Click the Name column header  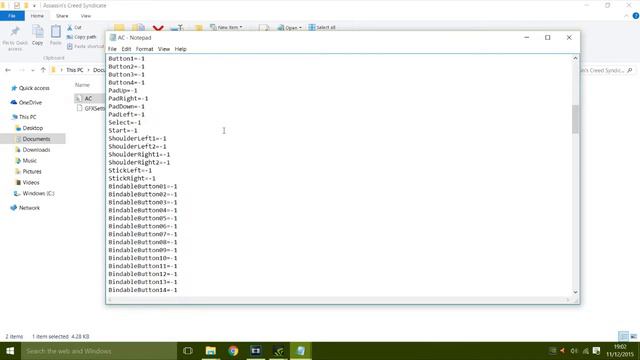pos(82,85)
